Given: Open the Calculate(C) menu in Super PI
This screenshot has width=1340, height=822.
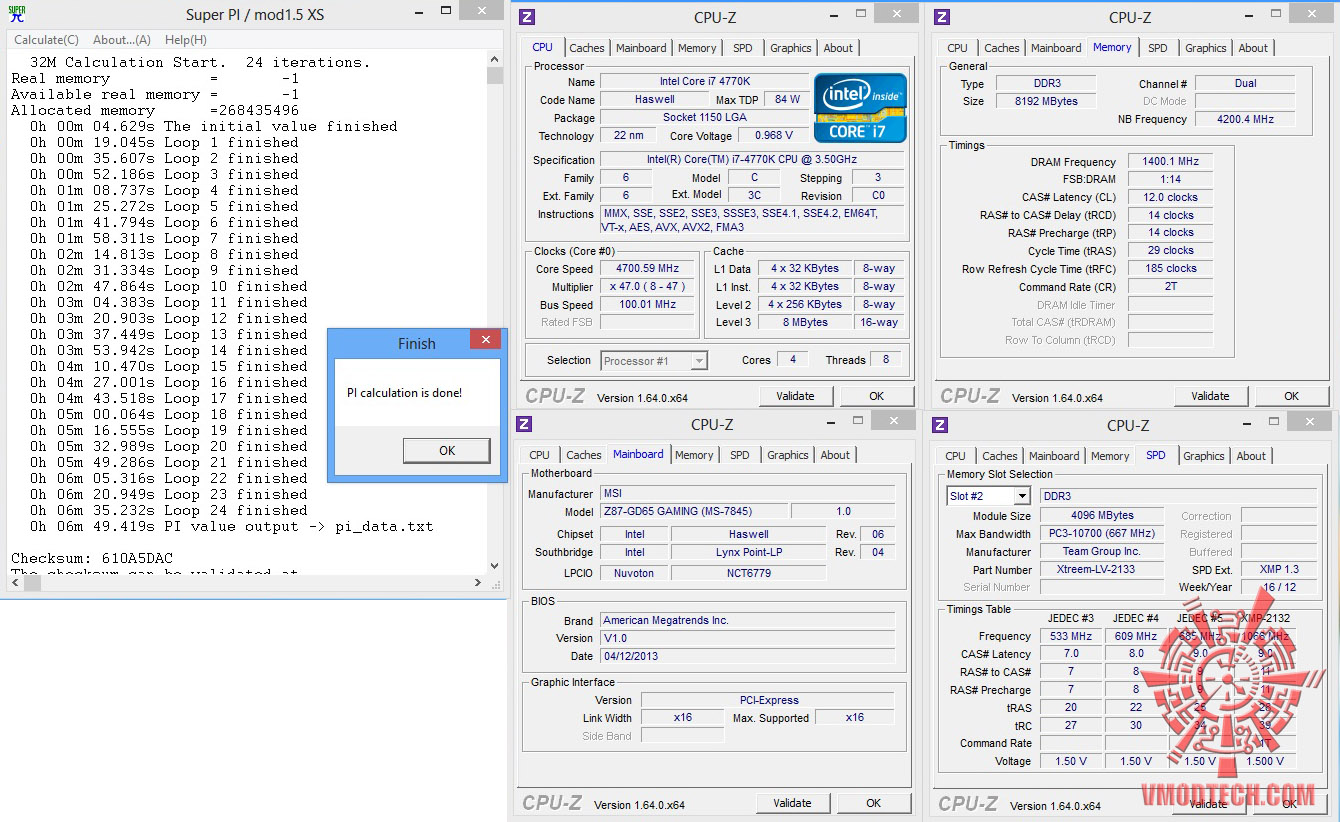Looking at the screenshot, I should pyautogui.click(x=46, y=40).
